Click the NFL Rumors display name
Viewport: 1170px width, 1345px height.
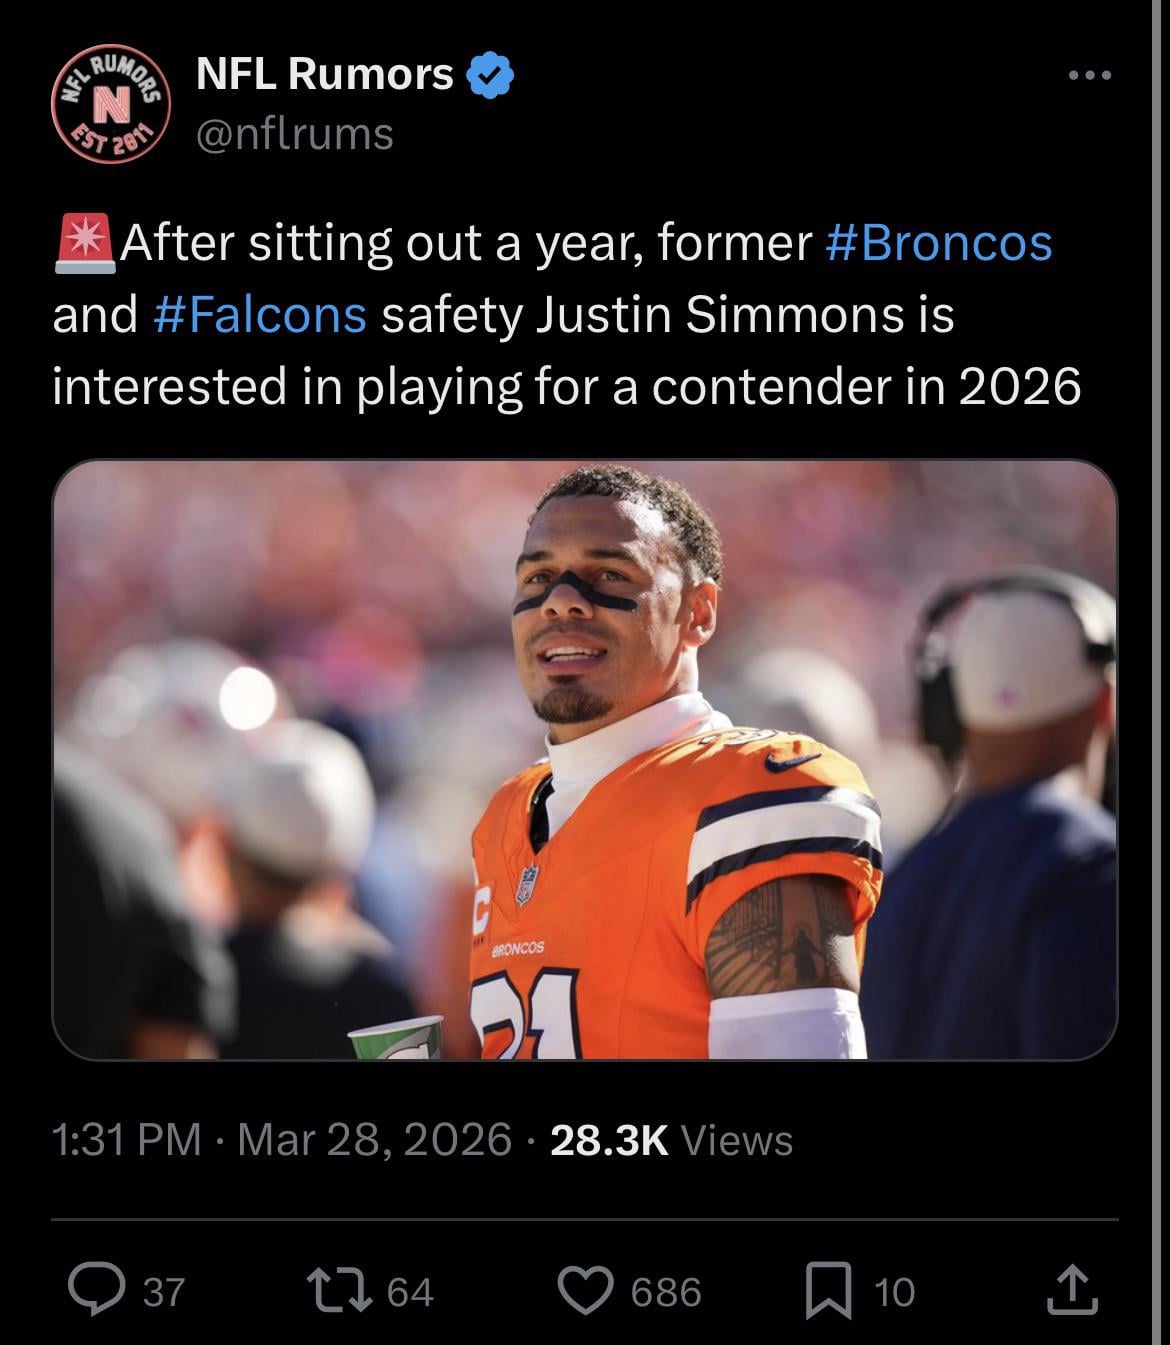325,74
